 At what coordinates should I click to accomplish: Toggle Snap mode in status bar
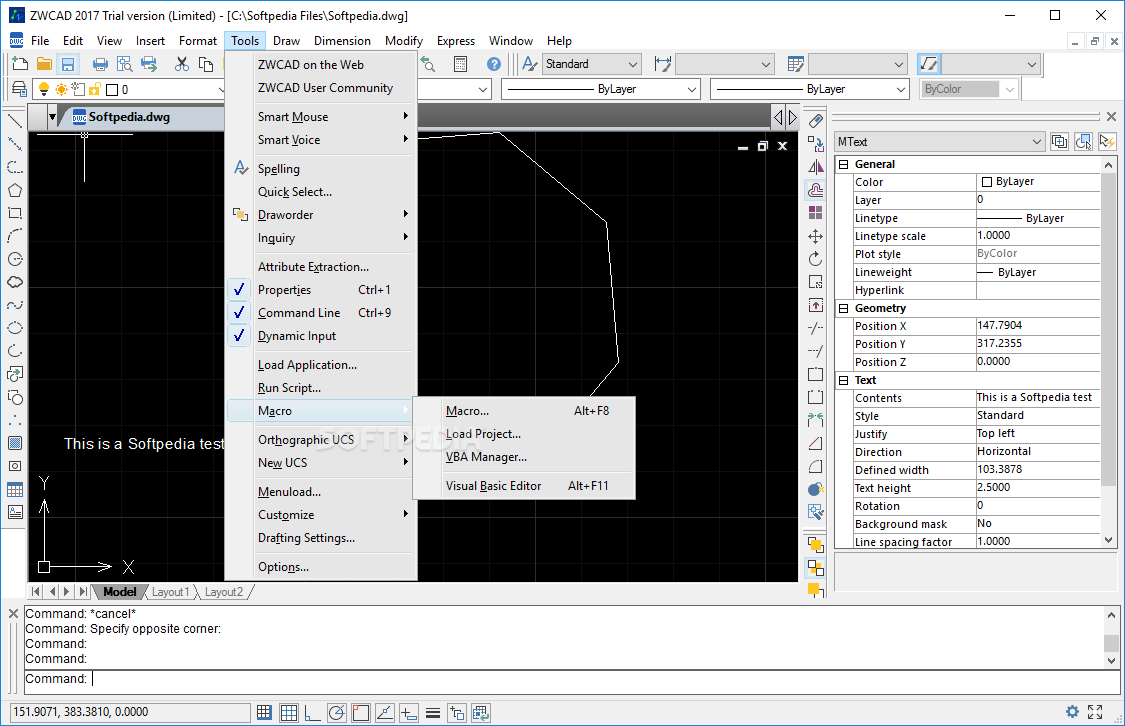coord(264,712)
